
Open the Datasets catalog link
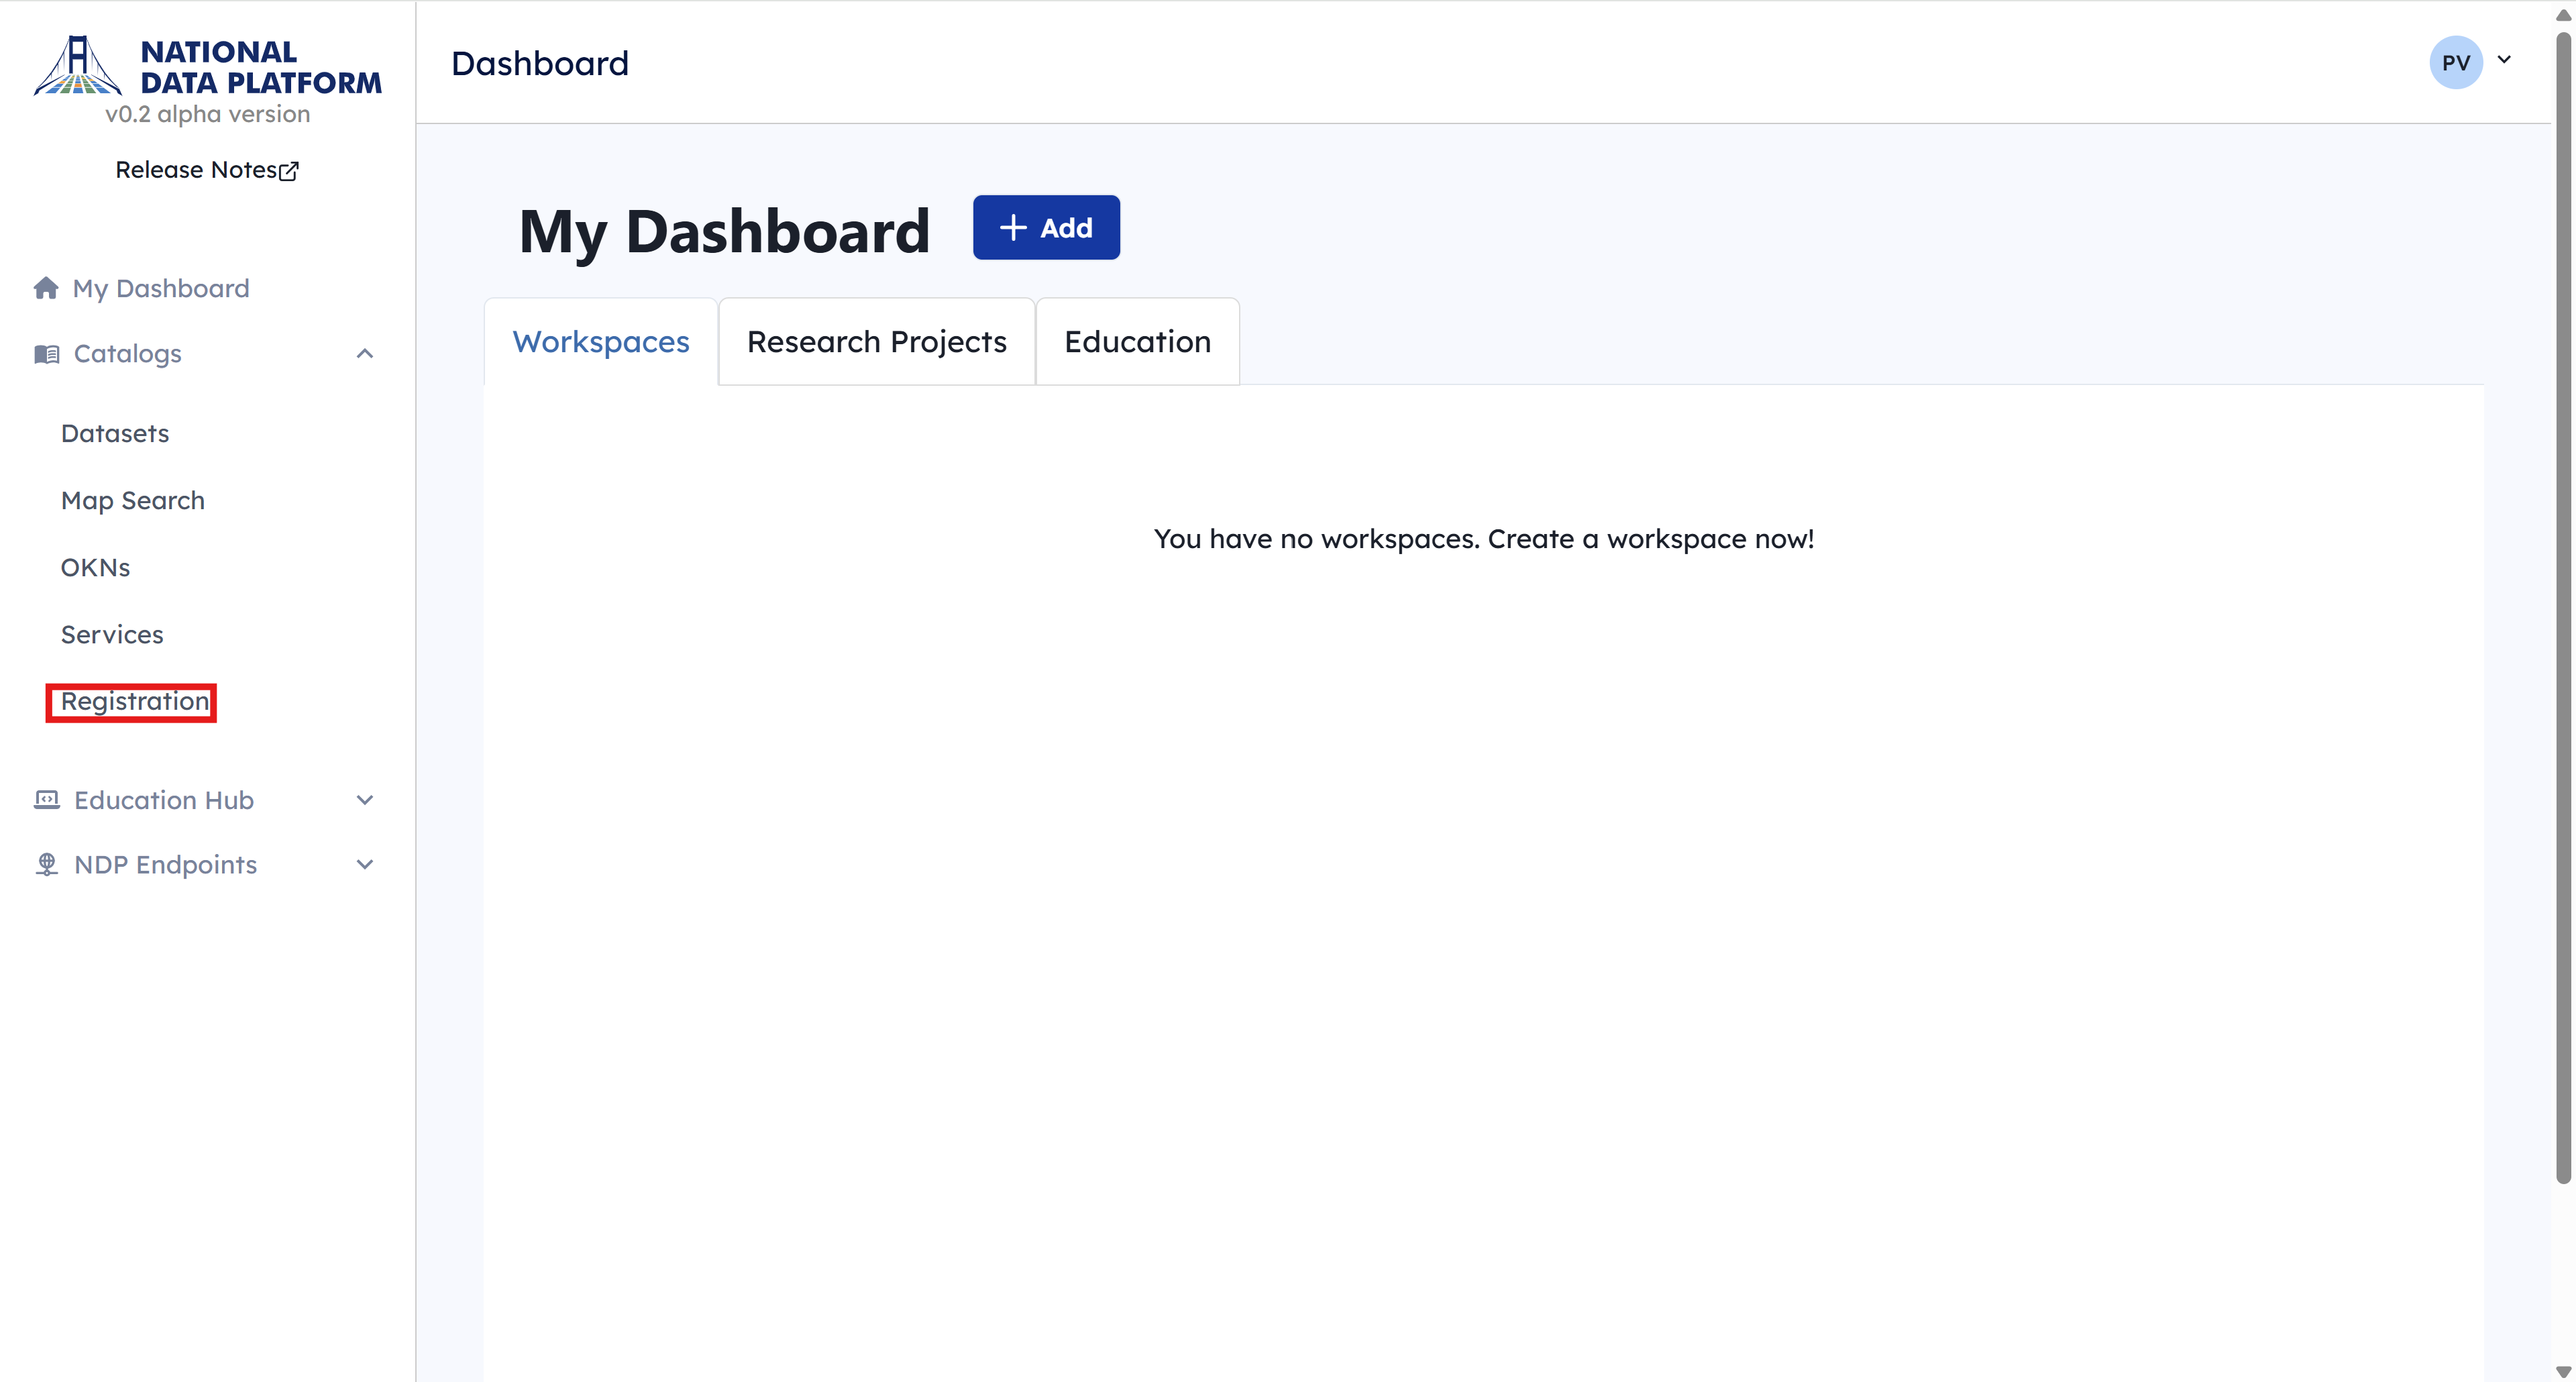[115, 434]
